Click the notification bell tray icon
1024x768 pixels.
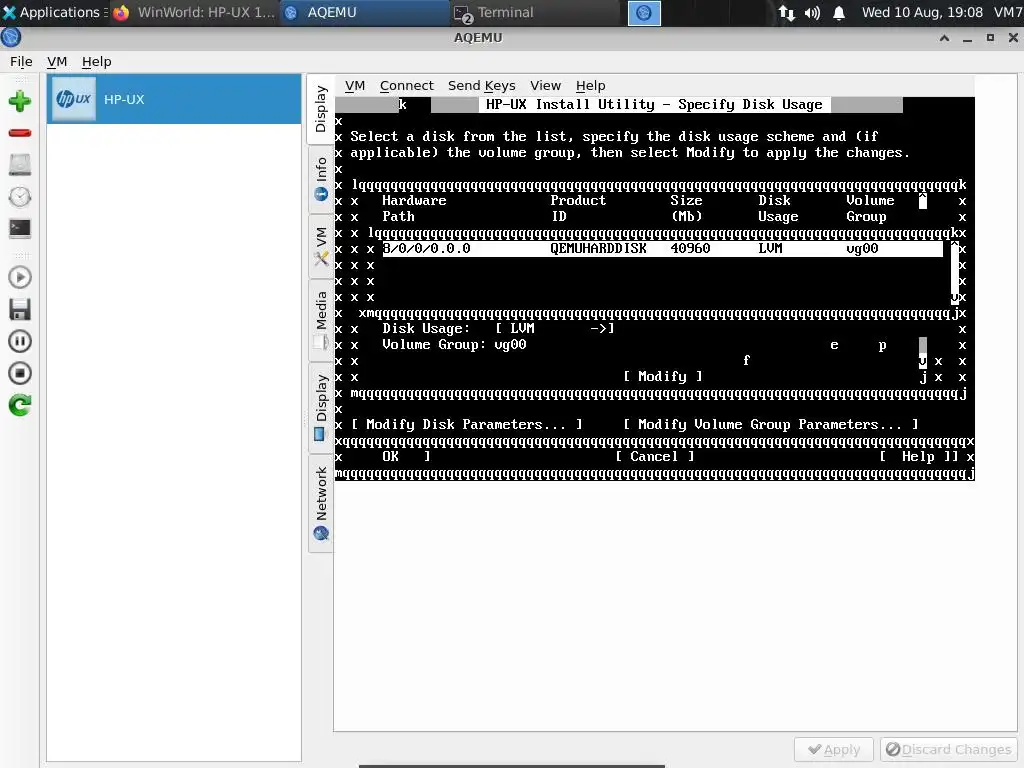pos(839,12)
